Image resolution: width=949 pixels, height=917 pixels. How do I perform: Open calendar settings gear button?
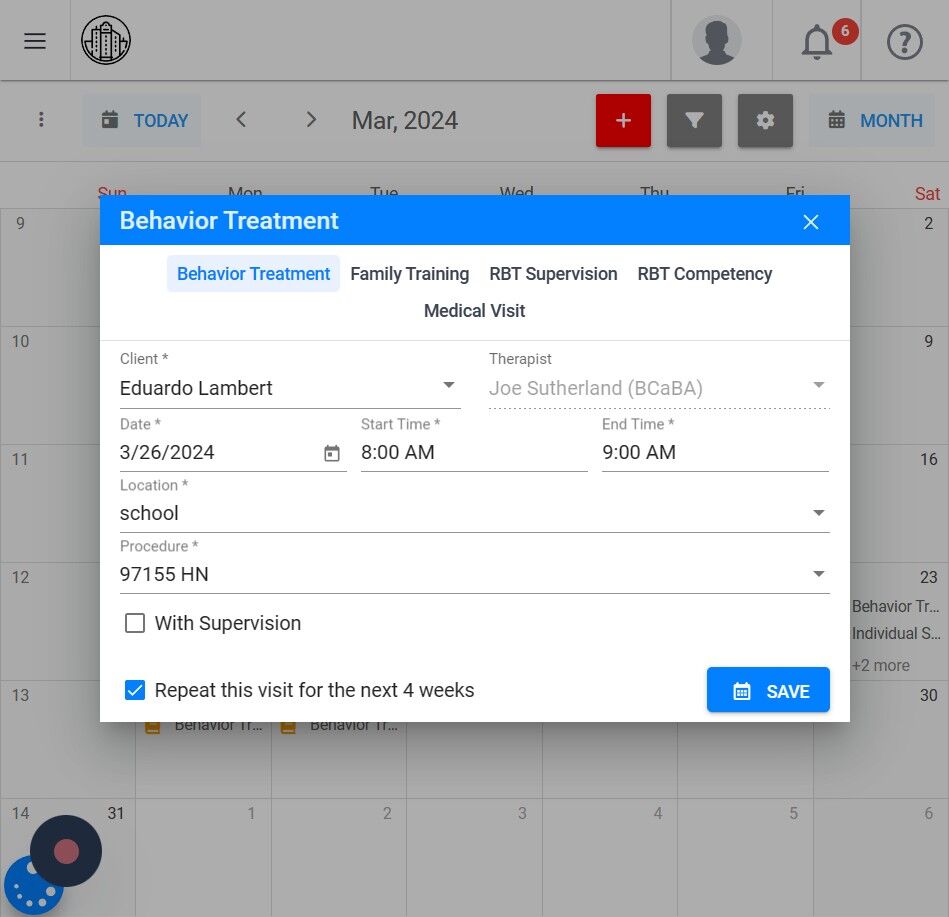coord(765,120)
